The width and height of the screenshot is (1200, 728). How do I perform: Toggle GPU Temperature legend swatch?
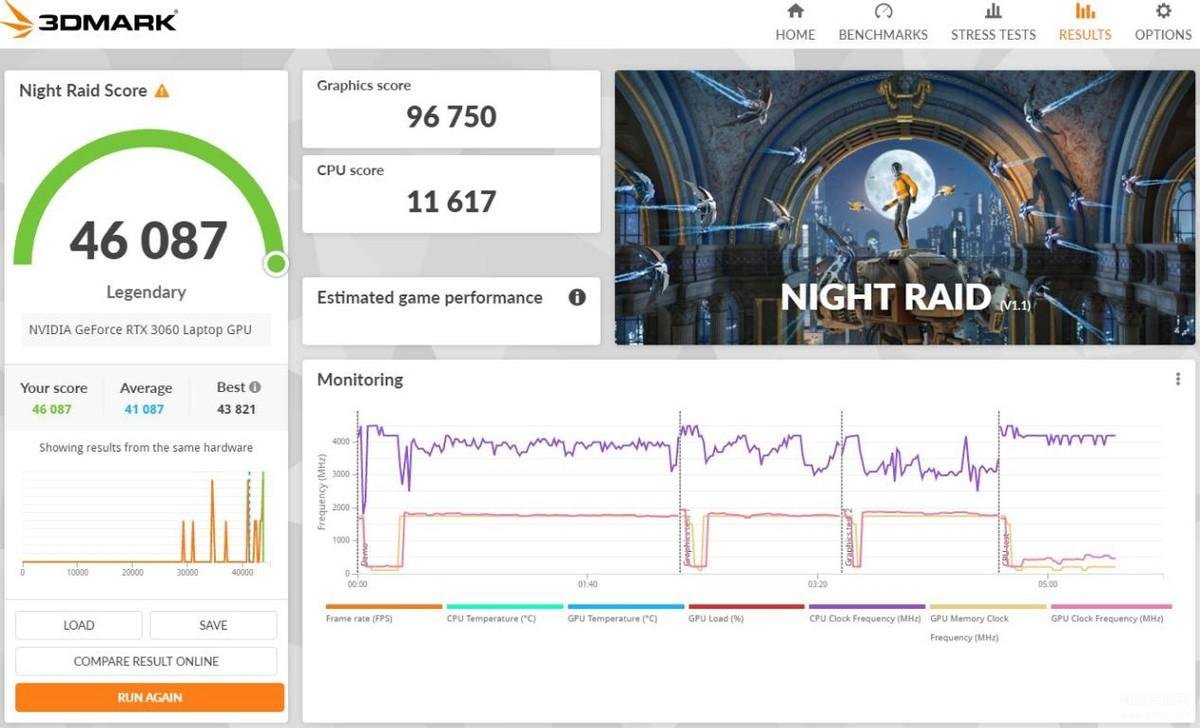pos(626,606)
